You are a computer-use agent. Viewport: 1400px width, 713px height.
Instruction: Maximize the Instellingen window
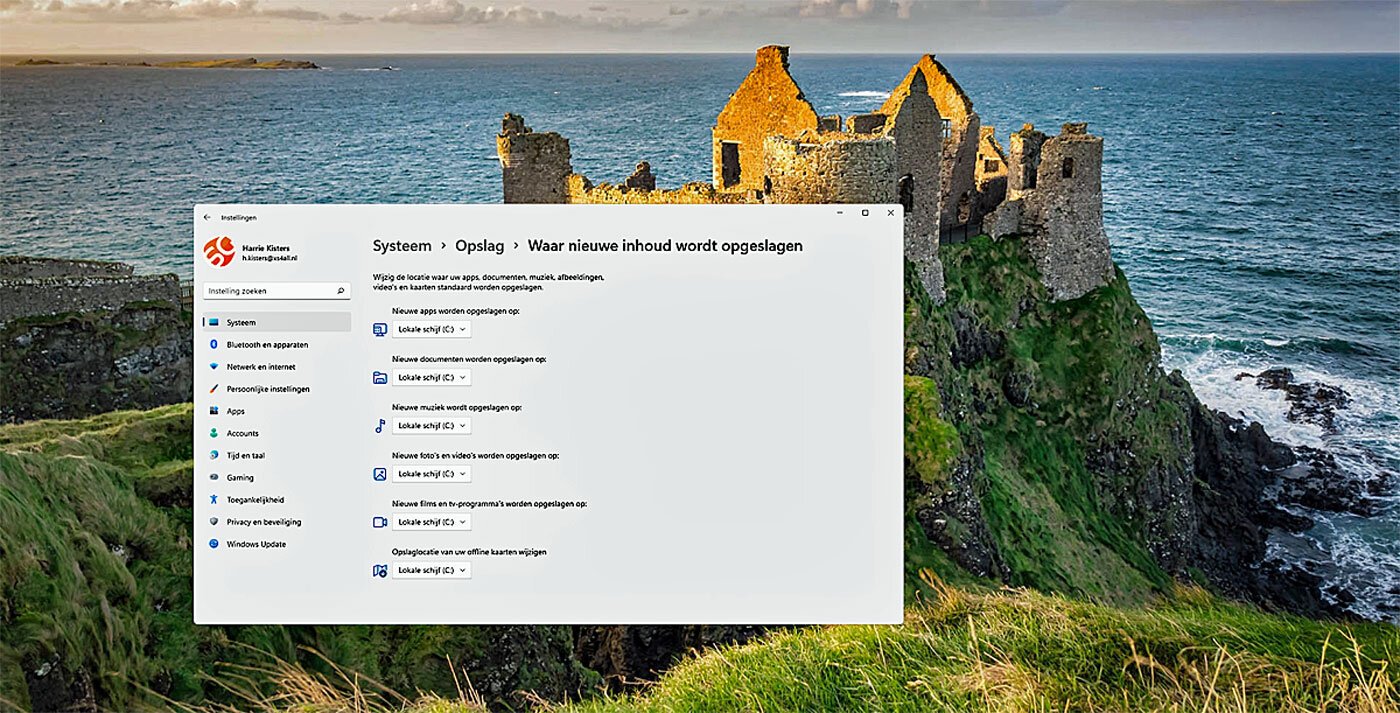[x=865, y=213]
